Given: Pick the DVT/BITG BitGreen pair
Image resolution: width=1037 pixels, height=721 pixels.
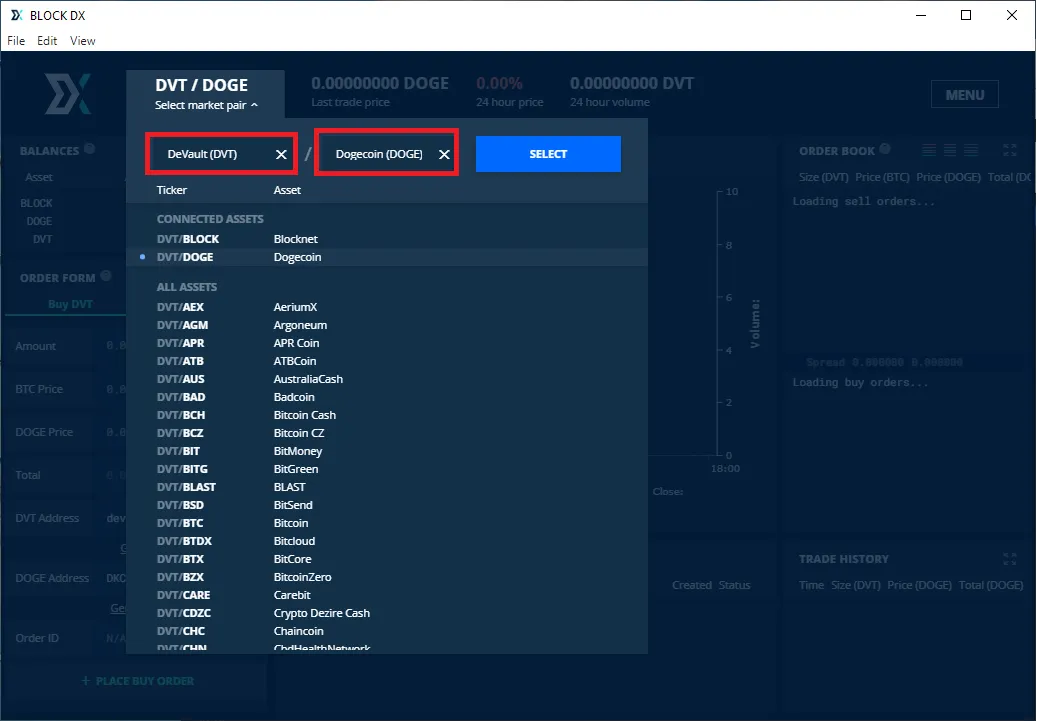Looking at the screenshot, I should point(387,468).
